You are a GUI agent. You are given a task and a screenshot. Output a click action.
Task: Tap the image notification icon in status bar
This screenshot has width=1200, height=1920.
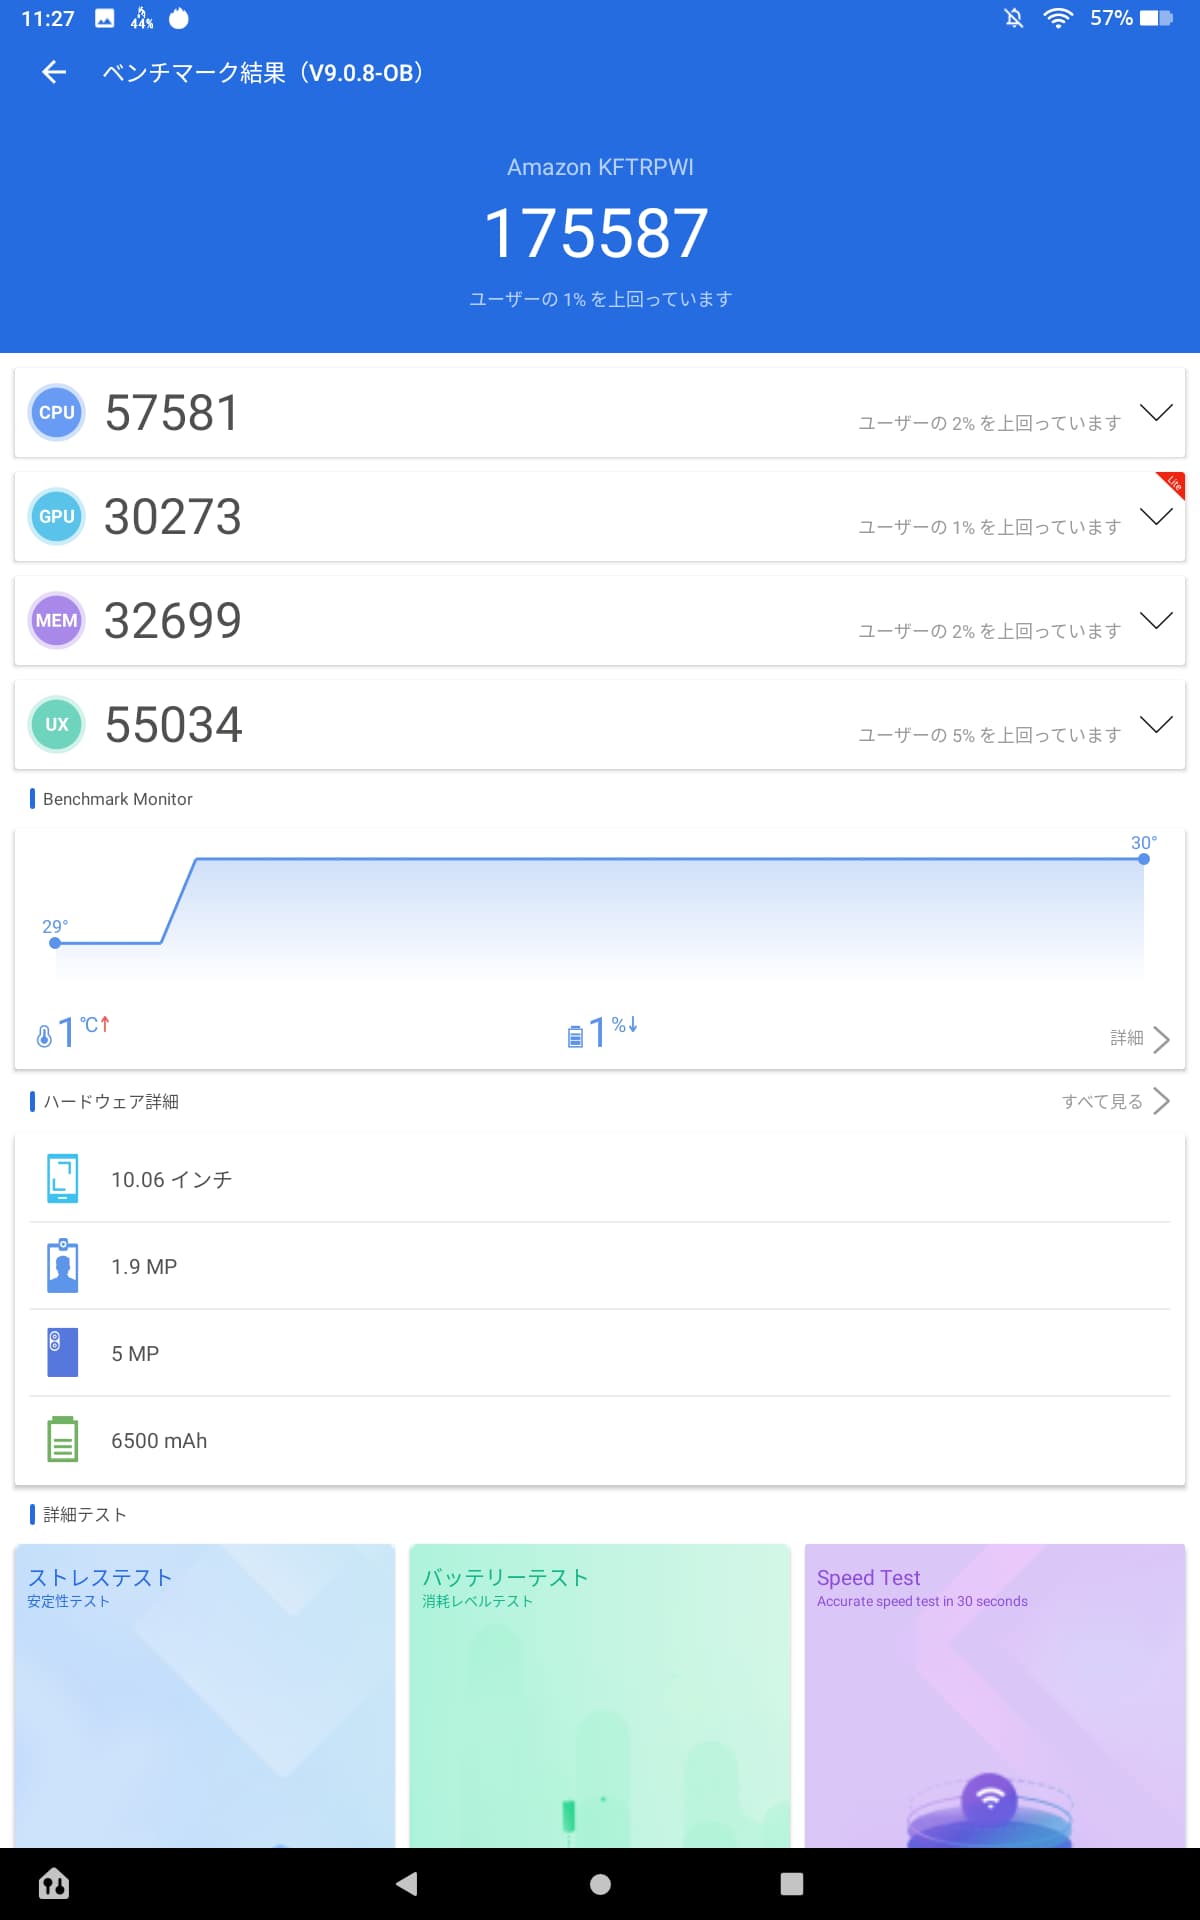coord(105,18)
